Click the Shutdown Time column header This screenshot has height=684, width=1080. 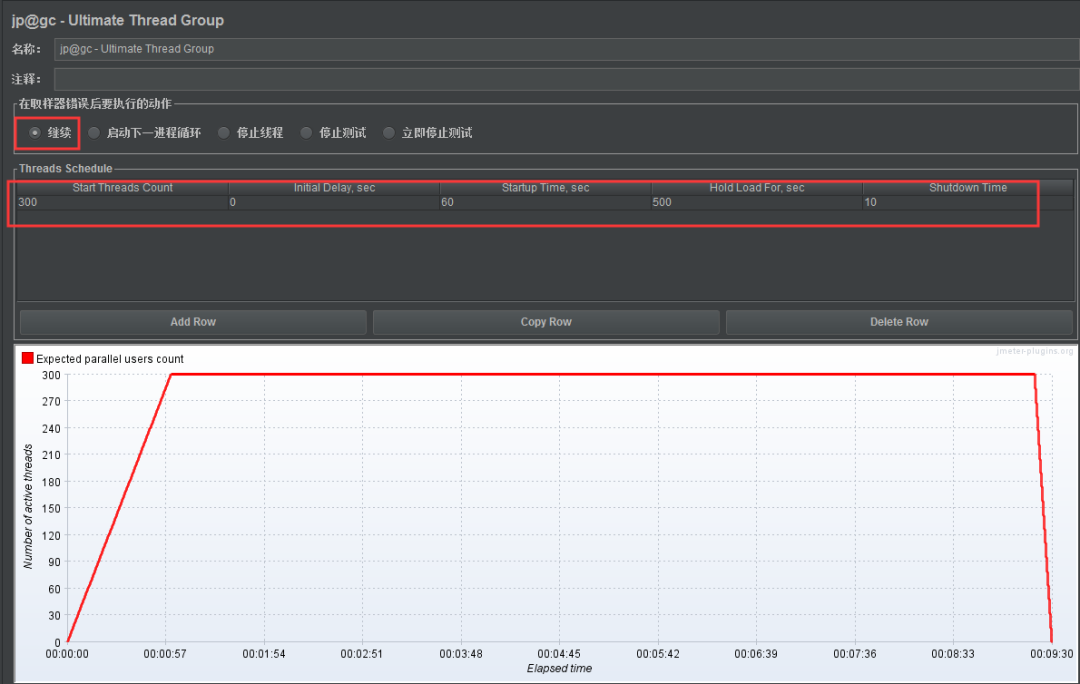968,187
